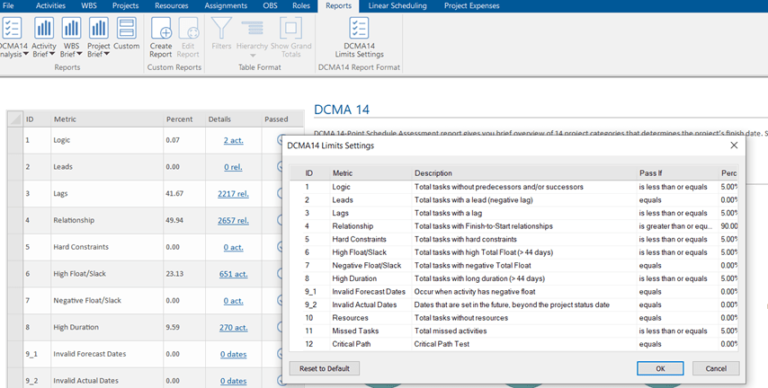The width and height of the screenshot is (768, 388).
Task: Open '0 dates' link for Invalid Forecast Dates
Action: coord(233,354)
